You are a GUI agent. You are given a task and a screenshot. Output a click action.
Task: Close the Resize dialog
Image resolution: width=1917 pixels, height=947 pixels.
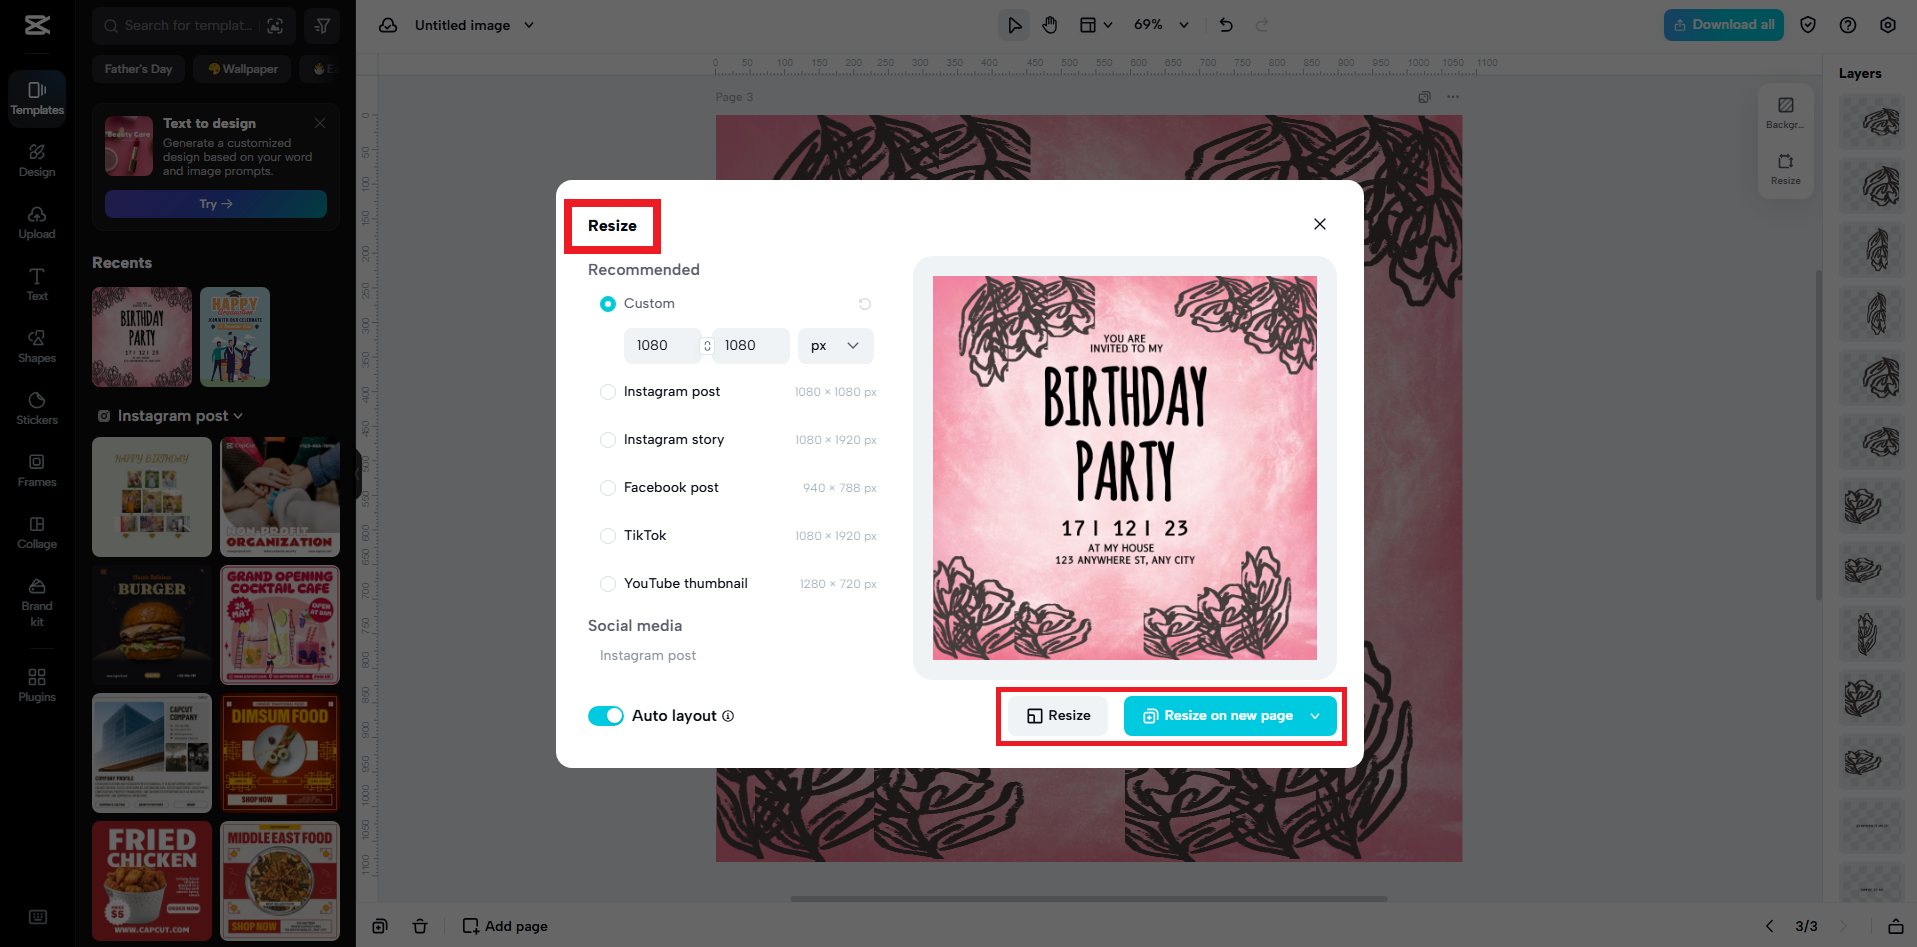coord(1320,224)
